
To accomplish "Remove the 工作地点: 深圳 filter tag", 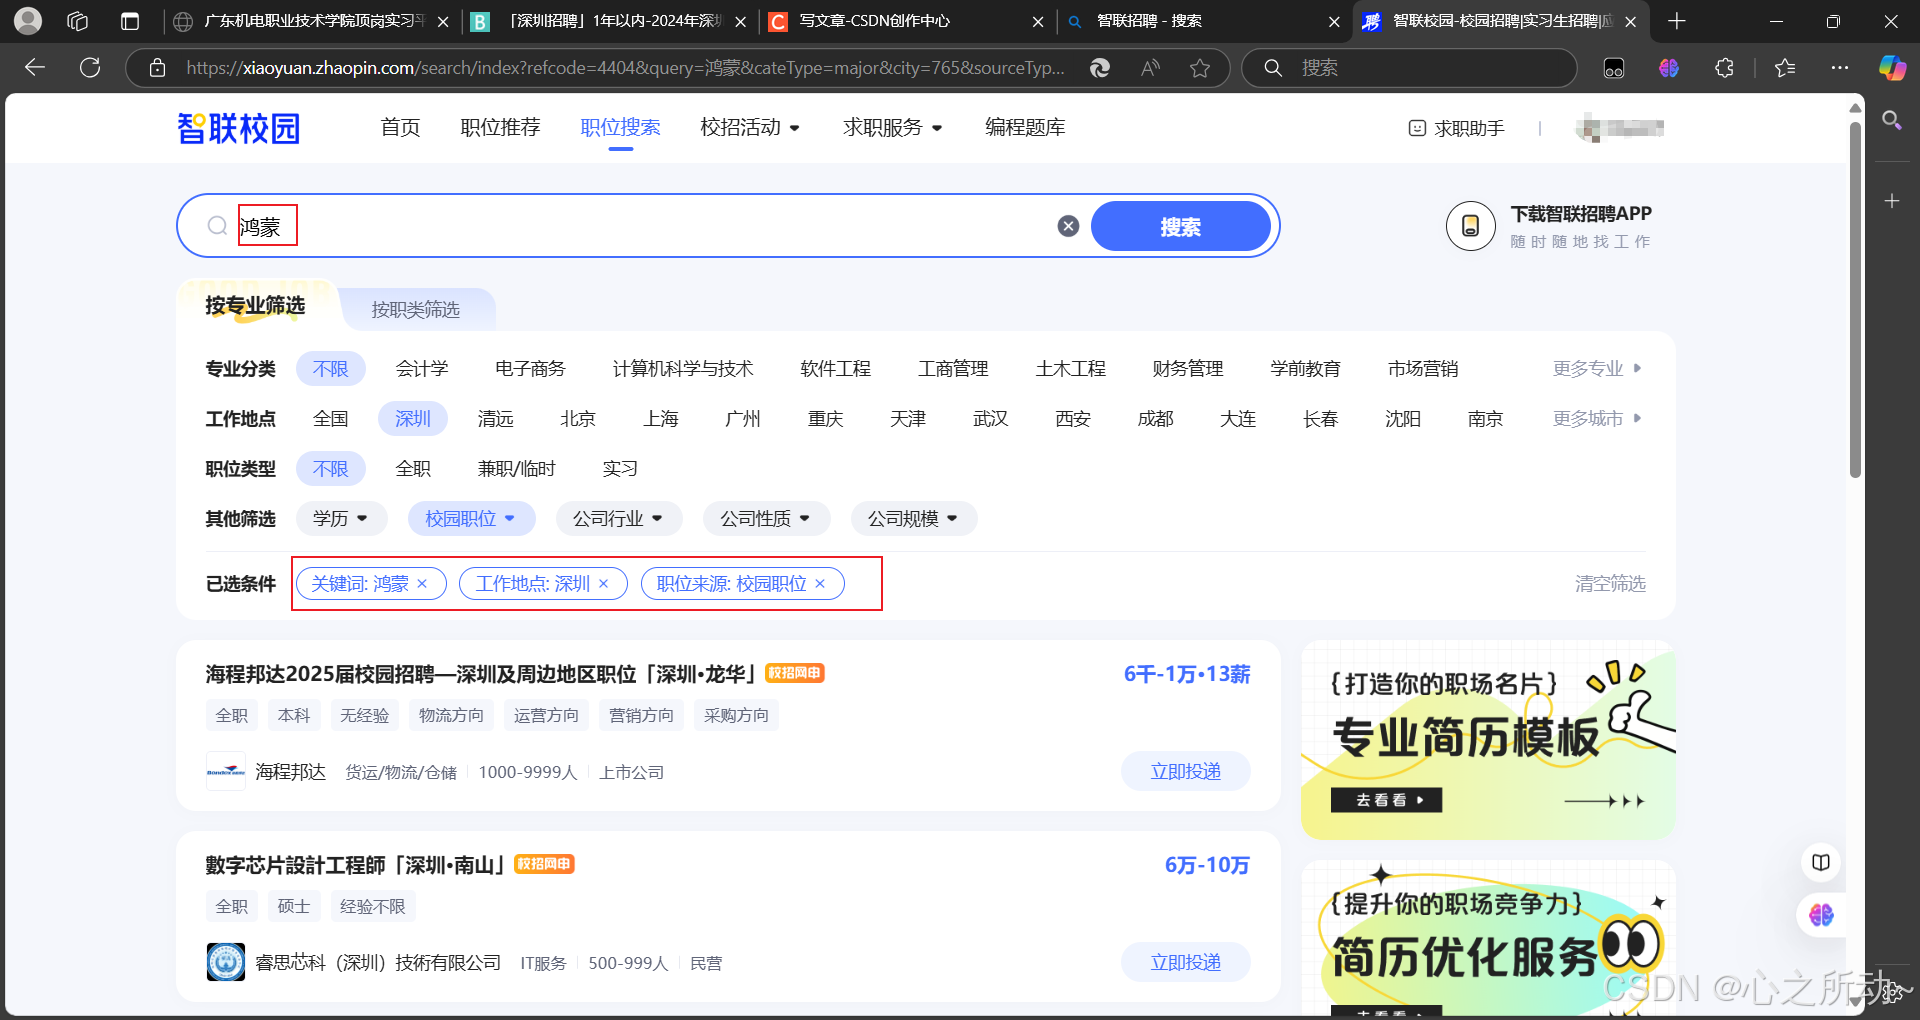I will pyautogui.click(x=603, y=584).
